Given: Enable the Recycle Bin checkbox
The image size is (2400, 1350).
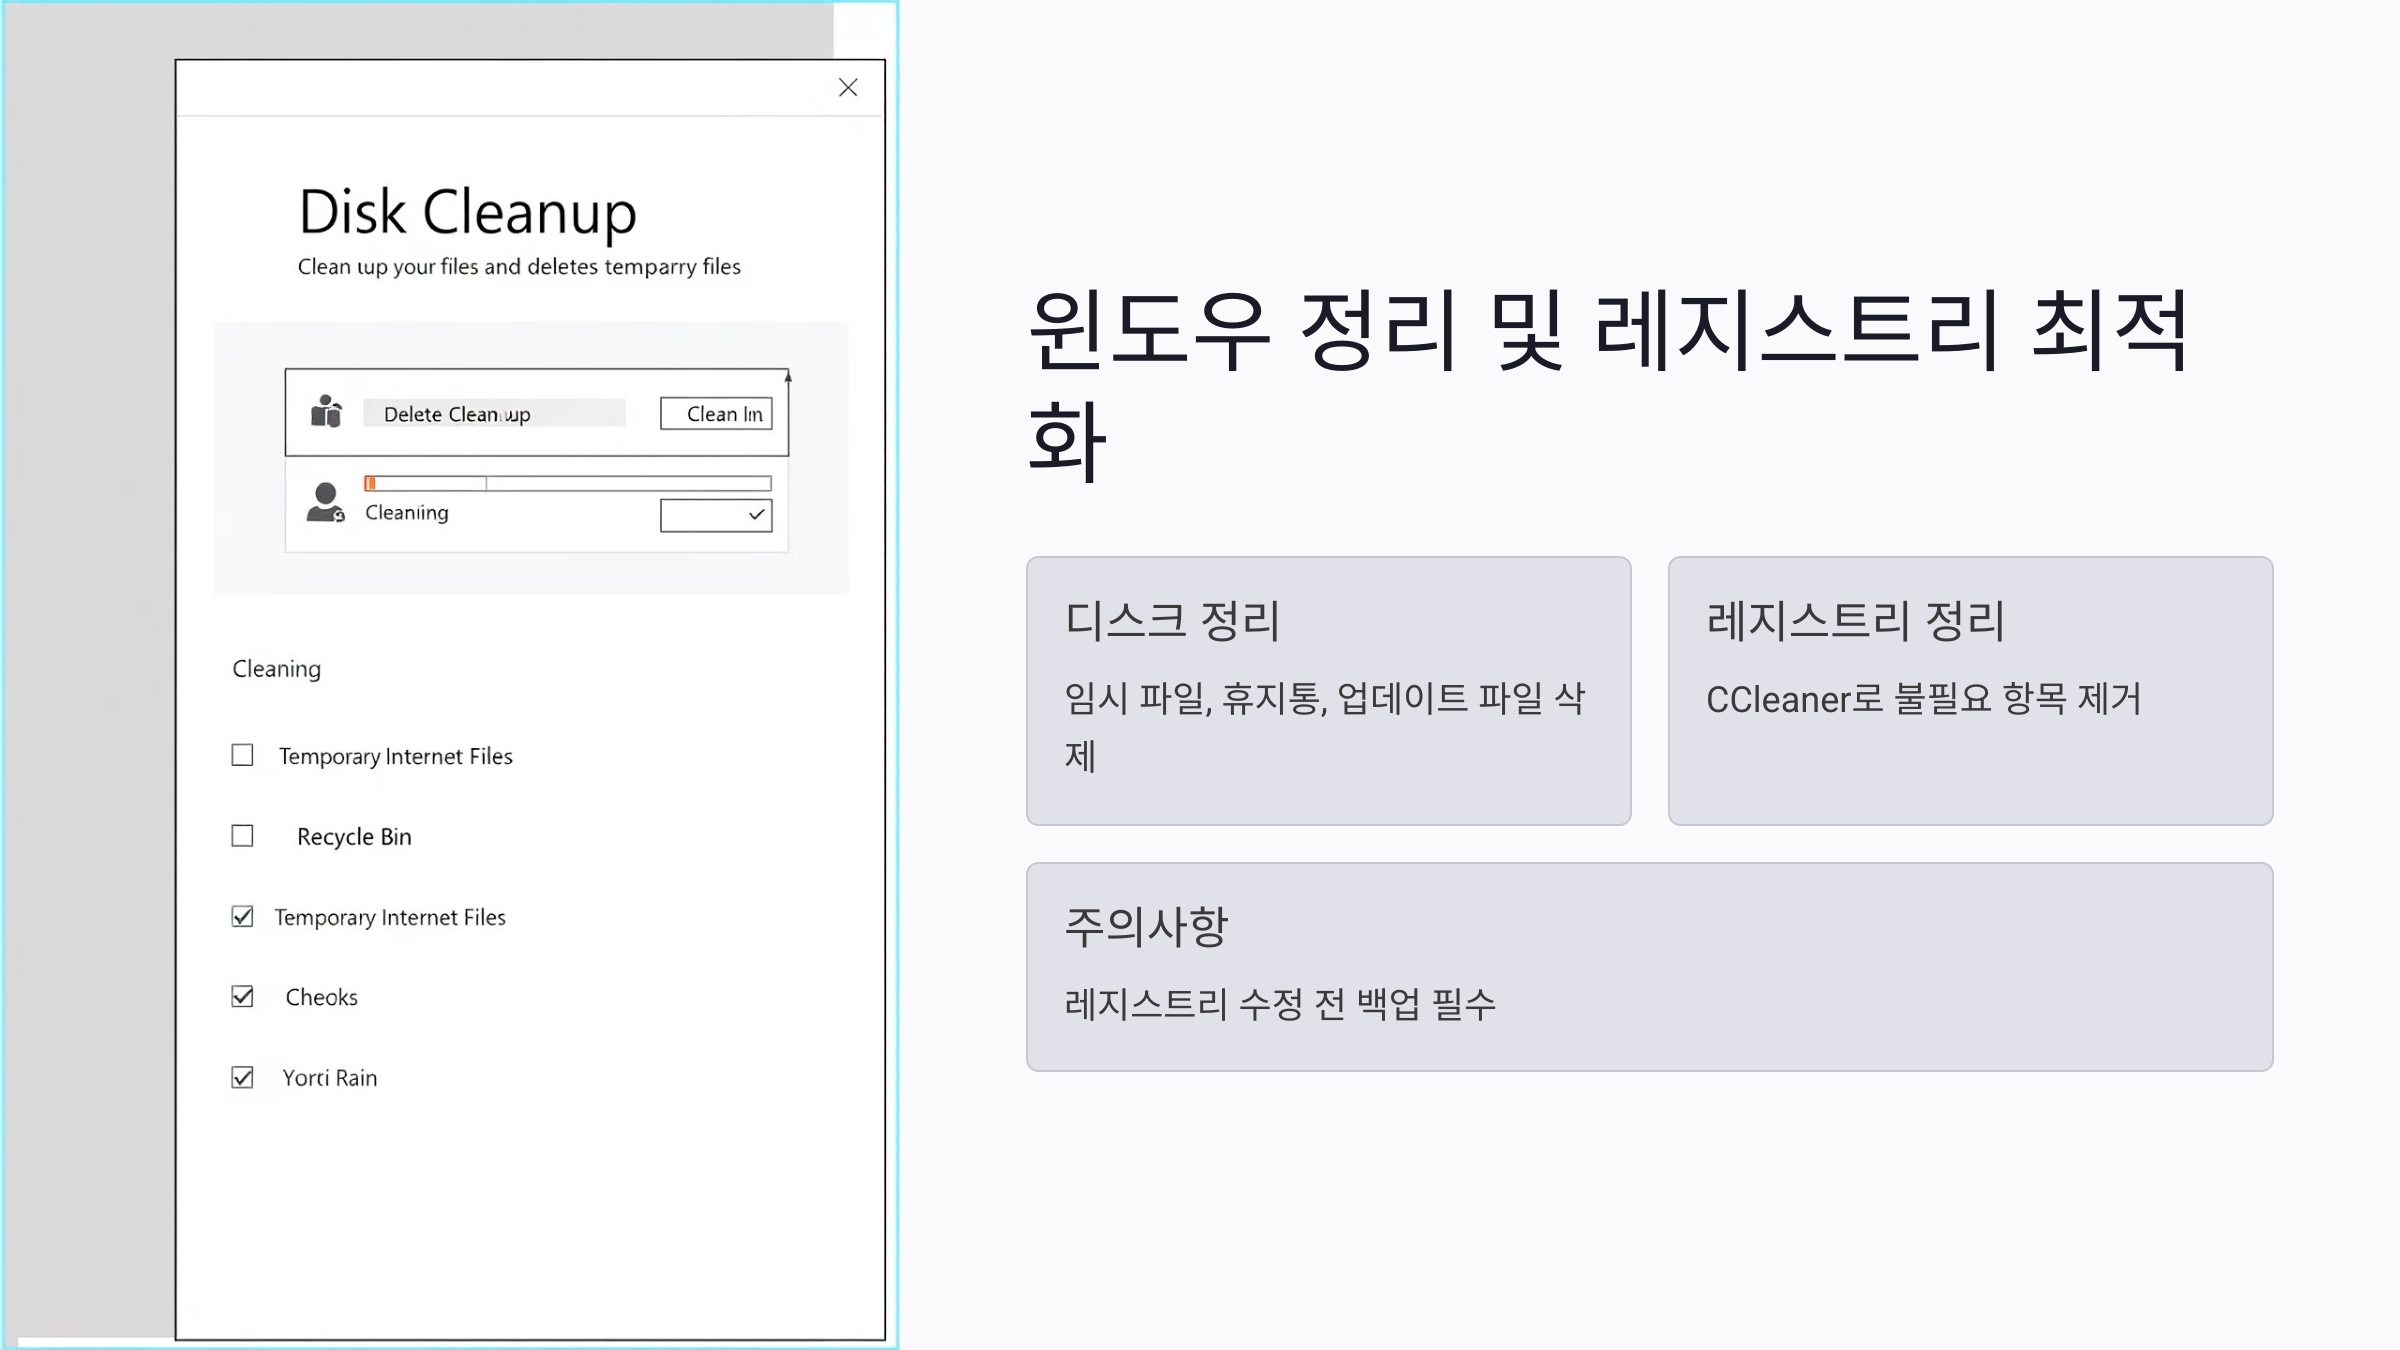Looking at the screenshot, I should pyautogui.click(x=242, y=836).
